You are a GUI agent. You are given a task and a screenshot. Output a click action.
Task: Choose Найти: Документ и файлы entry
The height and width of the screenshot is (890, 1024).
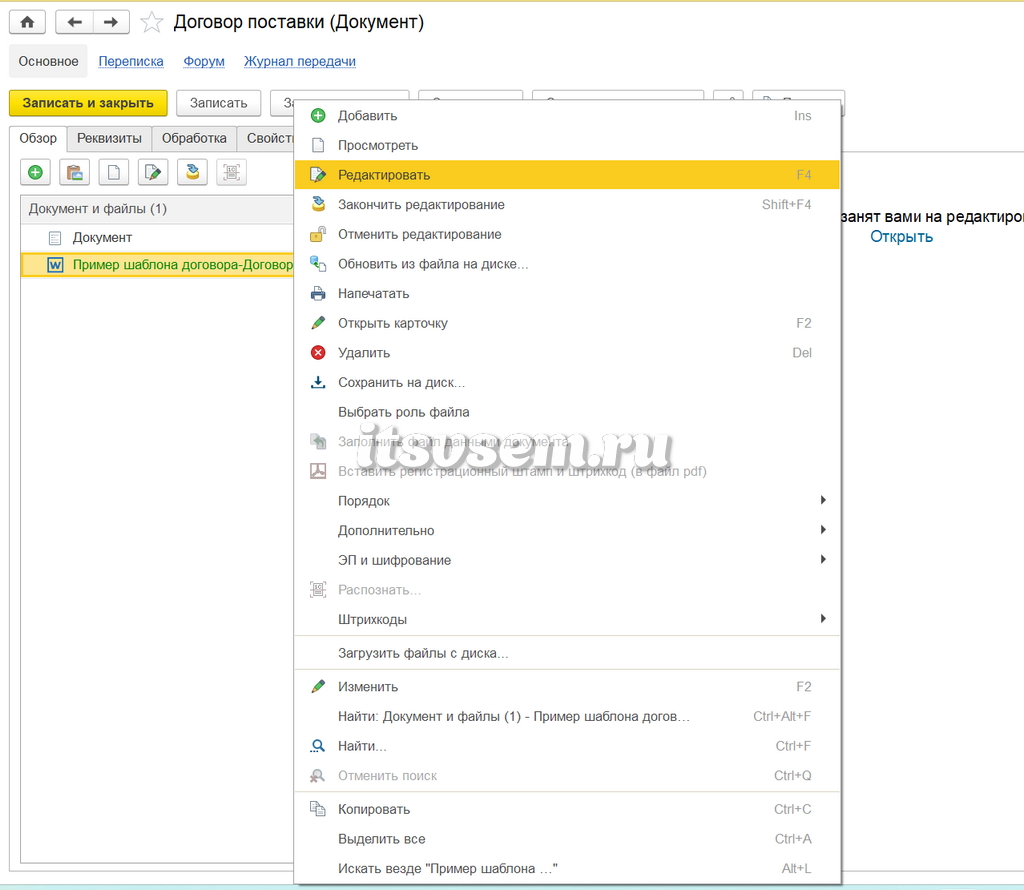(567, 716)
